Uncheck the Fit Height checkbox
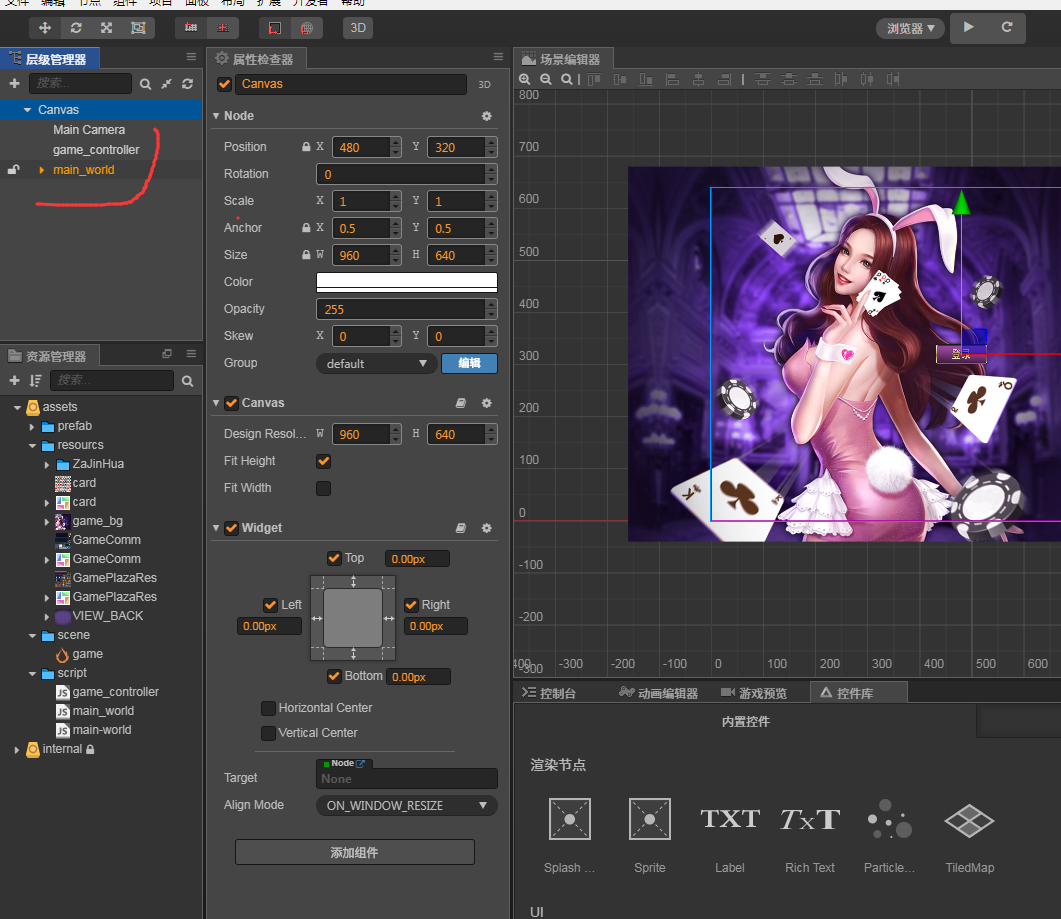The height and width of the screenshot is (919, 1061). [323, 462]
